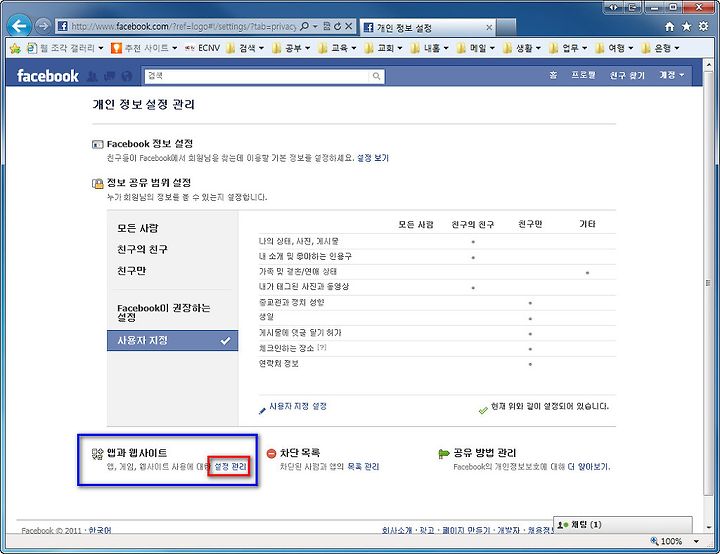Expand the 검색 favorites folder

coord(245,48)
